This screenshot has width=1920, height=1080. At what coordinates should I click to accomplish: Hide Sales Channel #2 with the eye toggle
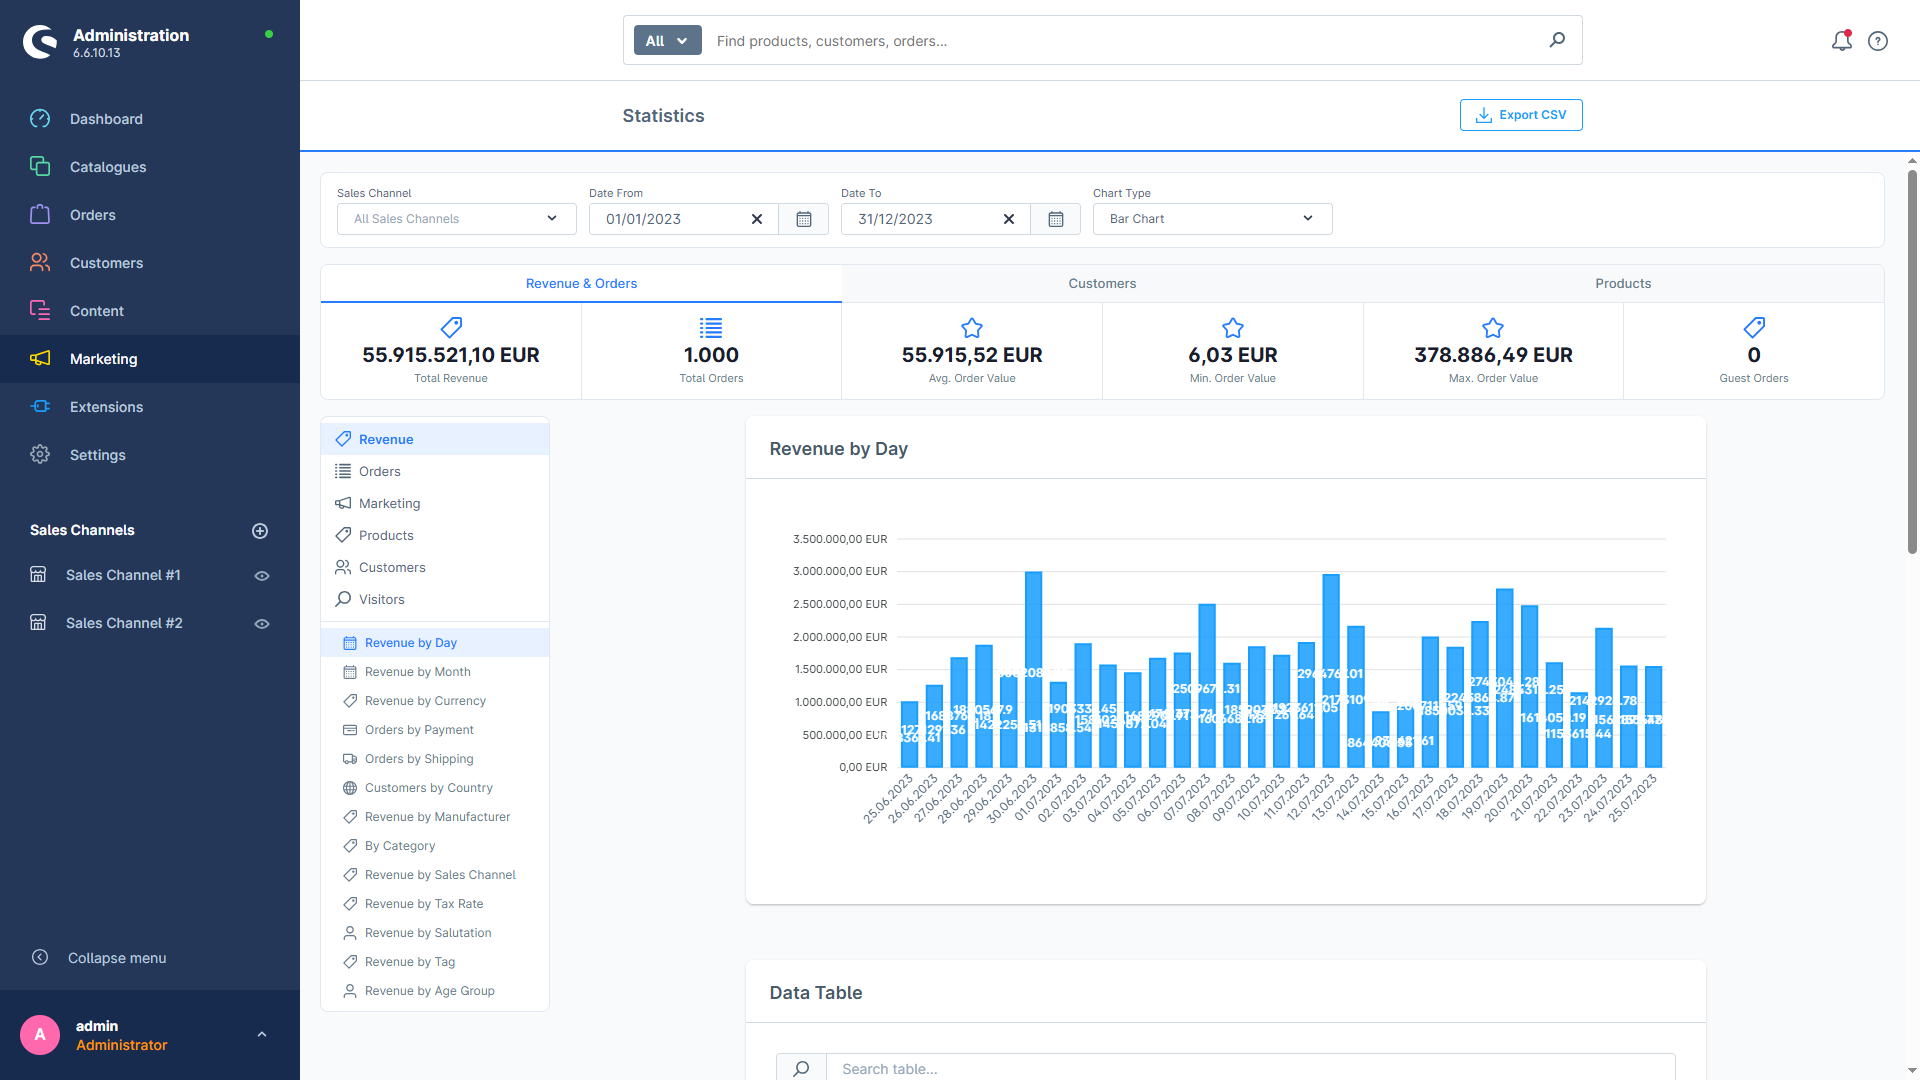(x=262, y=623)
